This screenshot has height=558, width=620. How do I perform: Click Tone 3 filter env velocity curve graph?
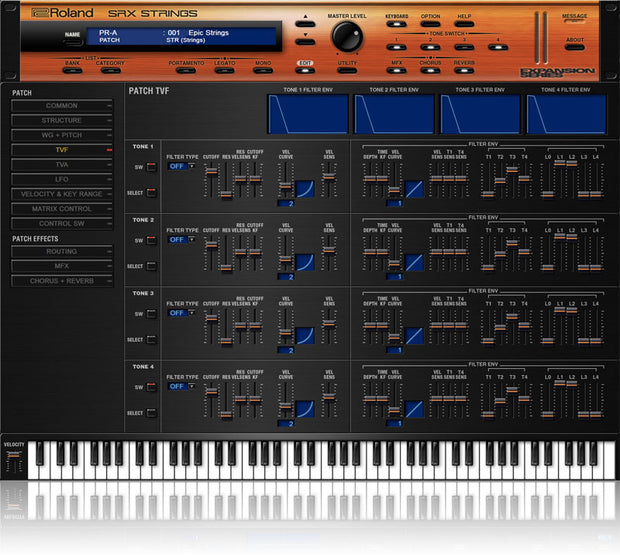click(x=414, y=336)
